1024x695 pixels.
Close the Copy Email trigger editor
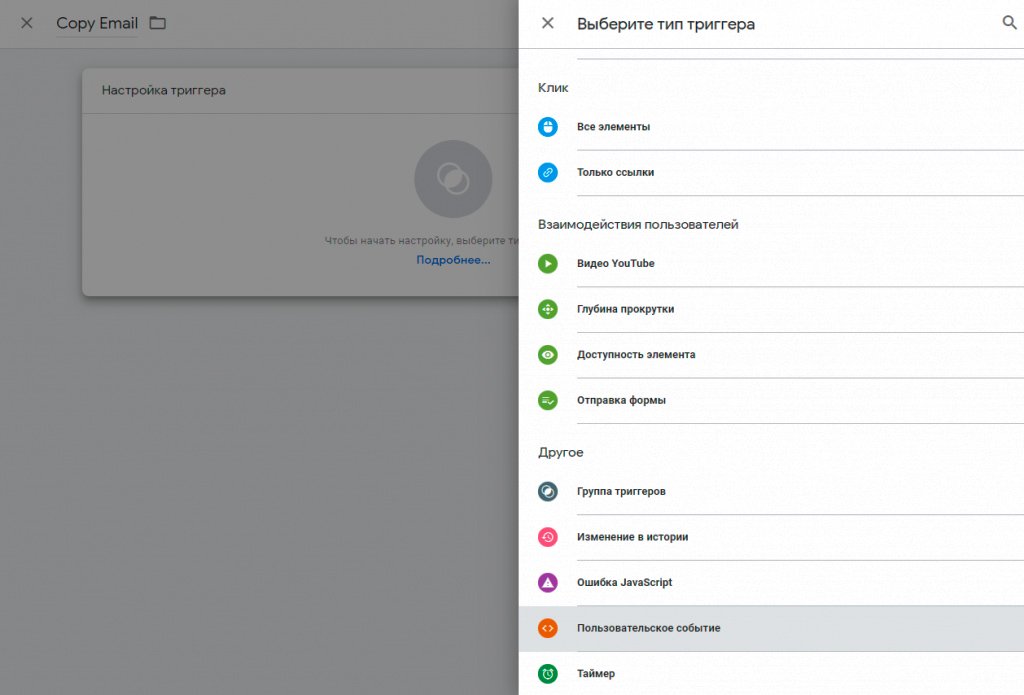click(x=27, y=24)
